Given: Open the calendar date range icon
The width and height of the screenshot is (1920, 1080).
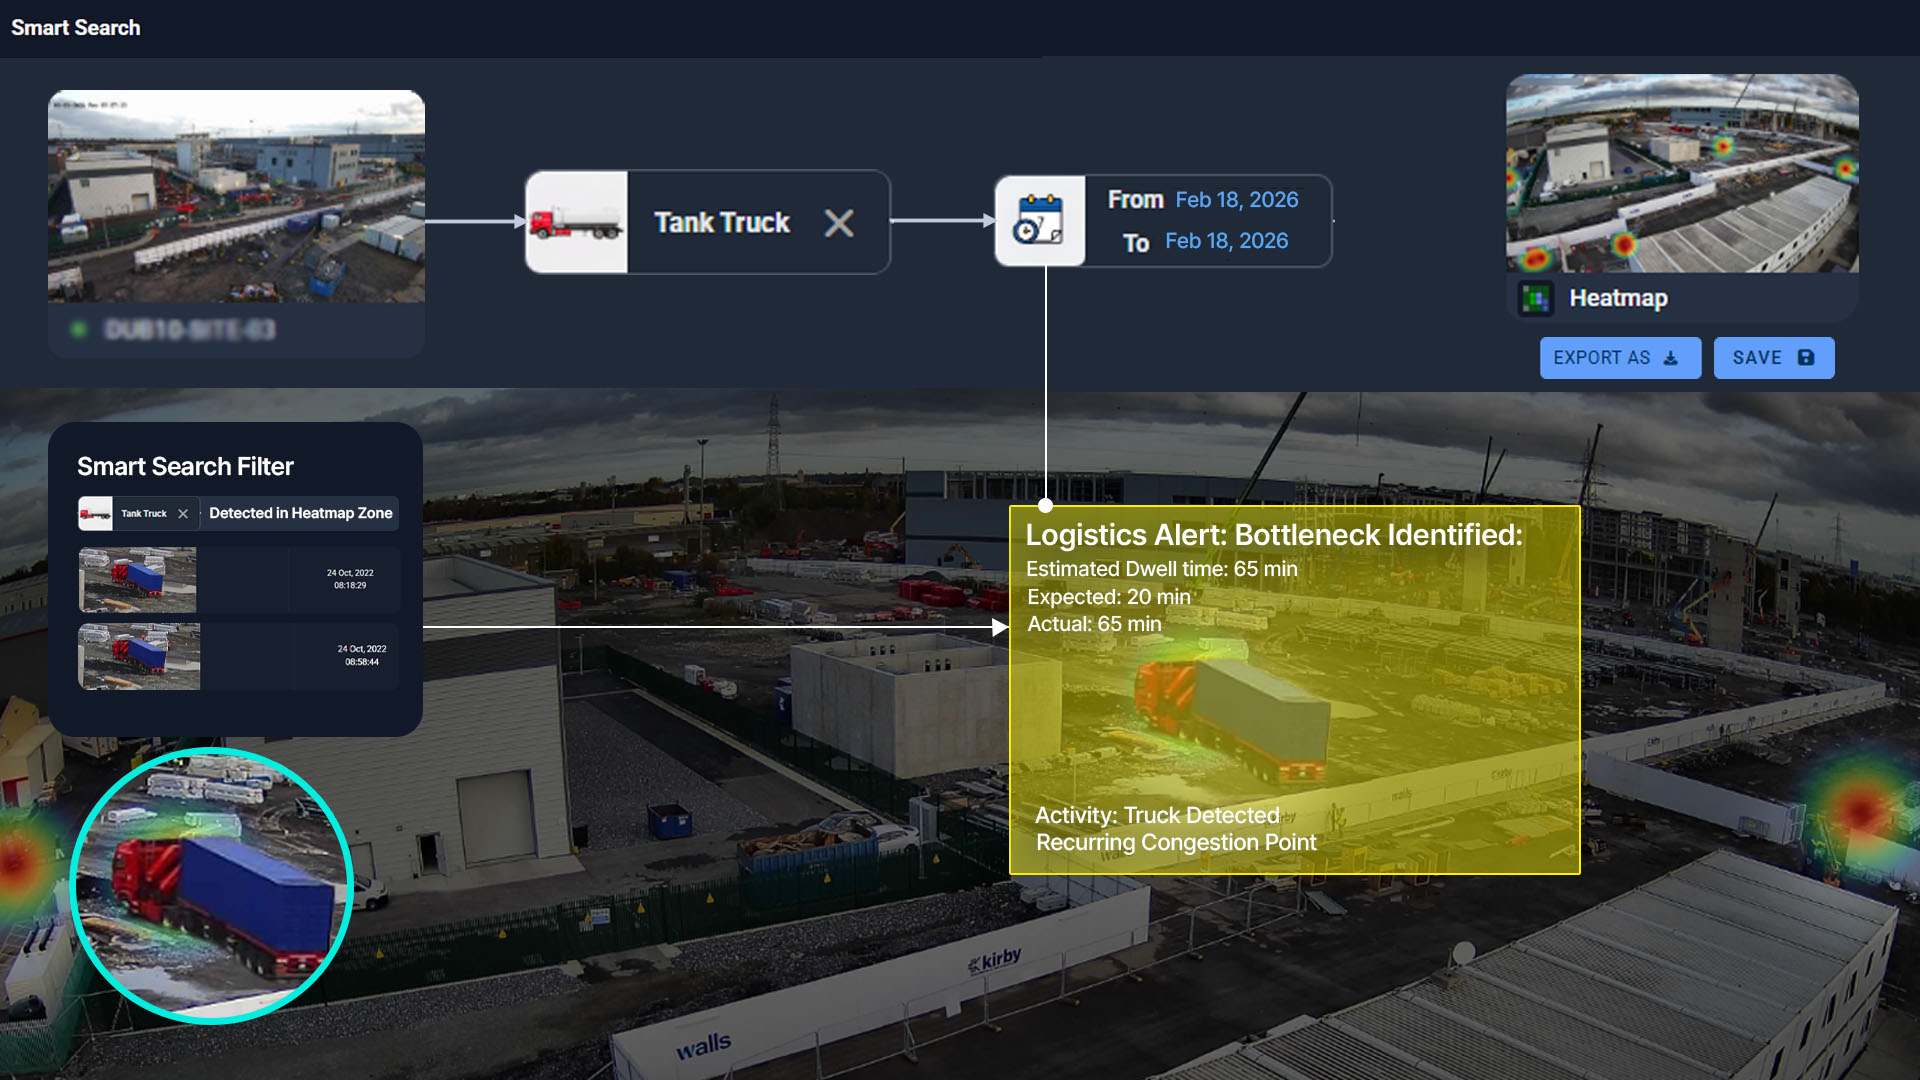Looking at the screenshot, I should point(1039,221).
